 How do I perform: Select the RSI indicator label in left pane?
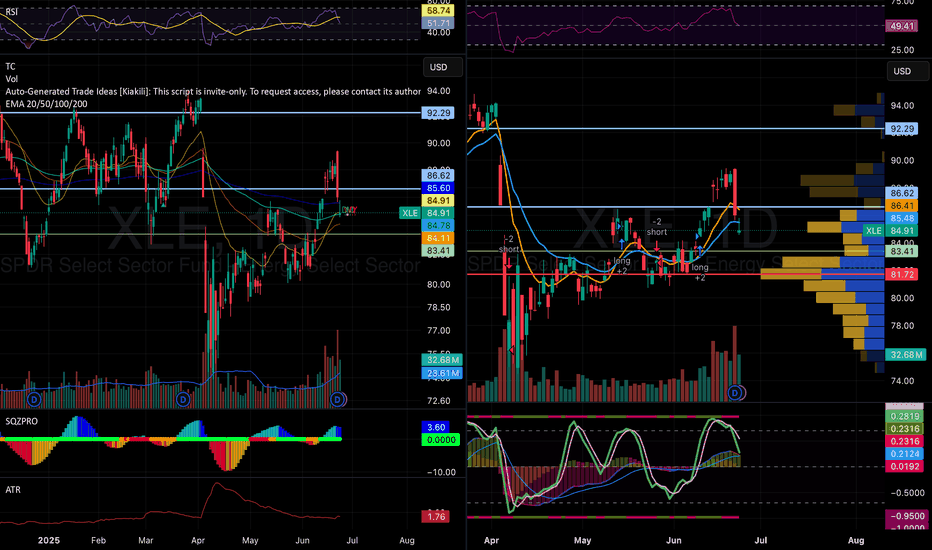coord(11,11)
